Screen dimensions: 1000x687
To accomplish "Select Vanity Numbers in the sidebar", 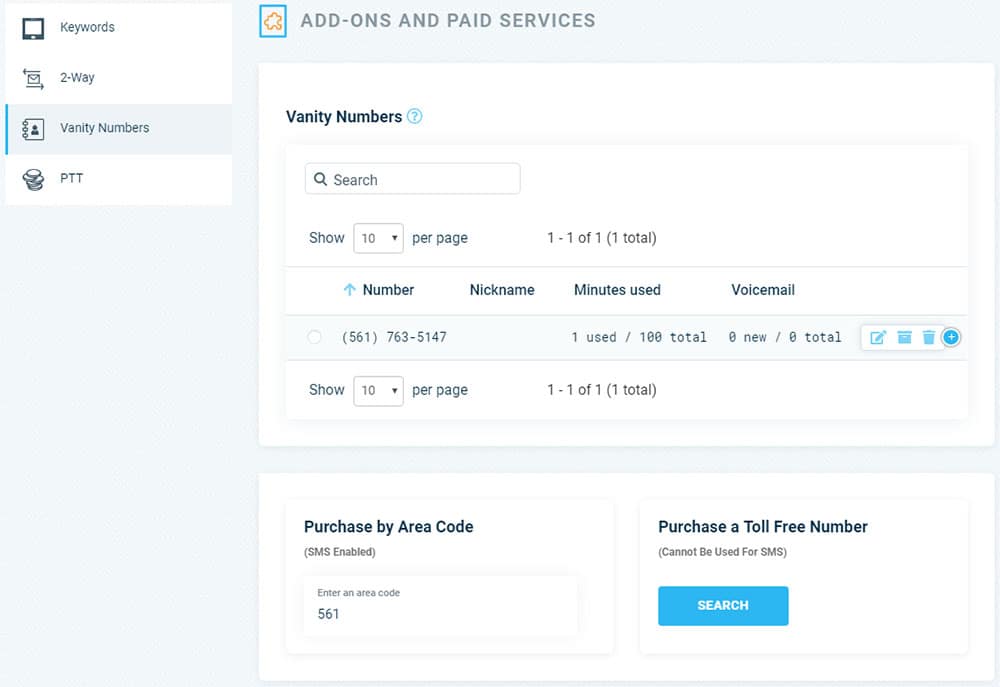I will point(104,128).
